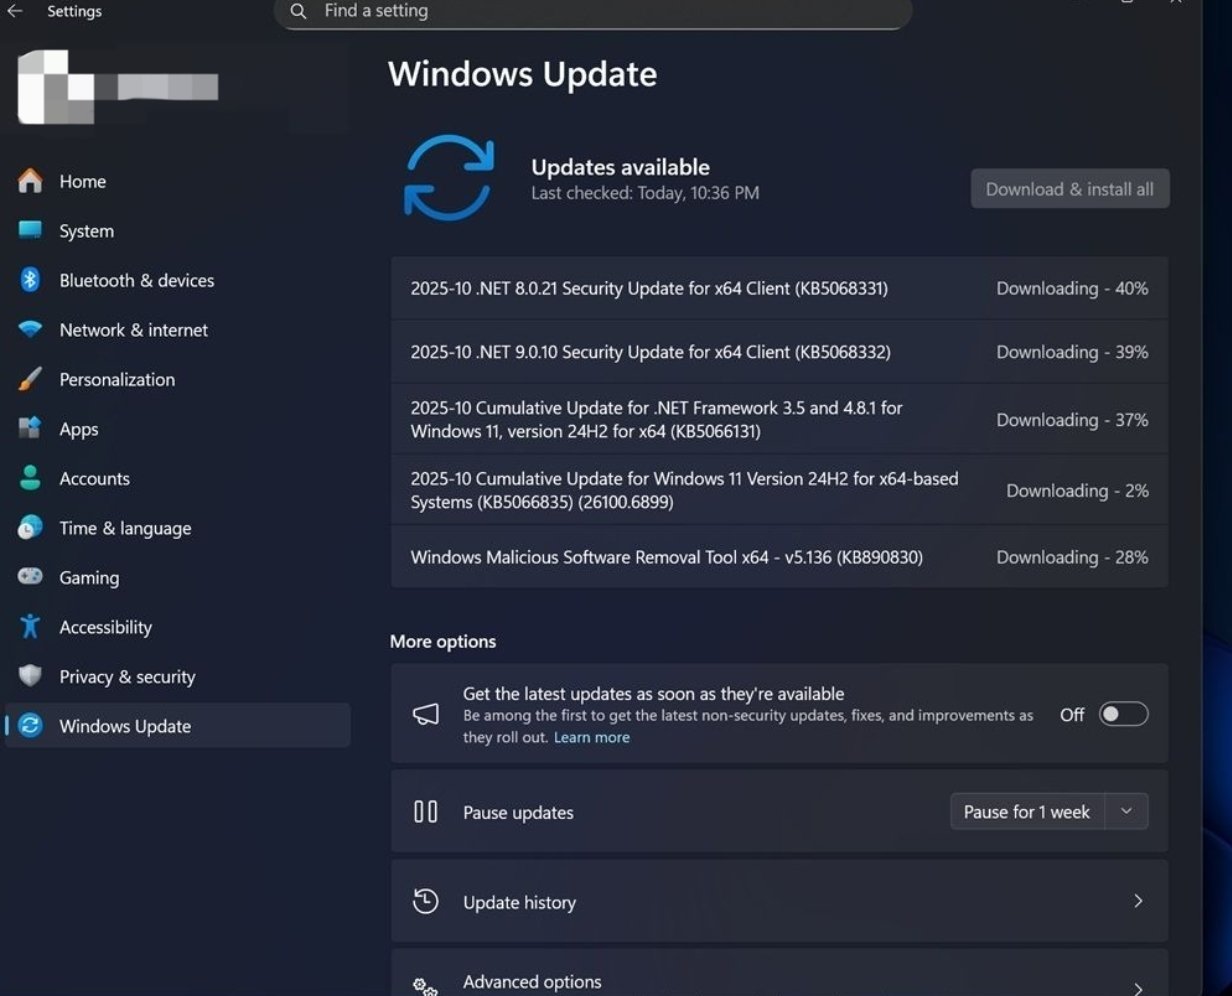Viewport: 1232px width, 996px height.
Task: Click the .NET Framework 3.5 cumulative update row
Action: 779,420
